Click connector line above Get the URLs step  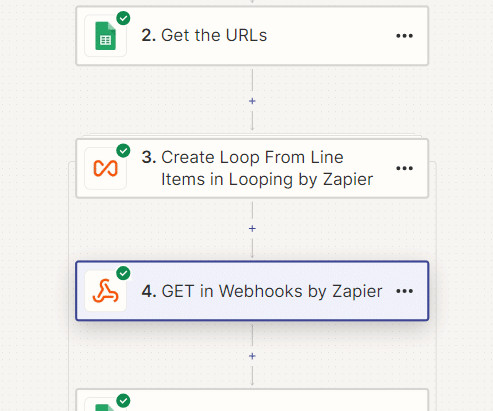[252, 2]
